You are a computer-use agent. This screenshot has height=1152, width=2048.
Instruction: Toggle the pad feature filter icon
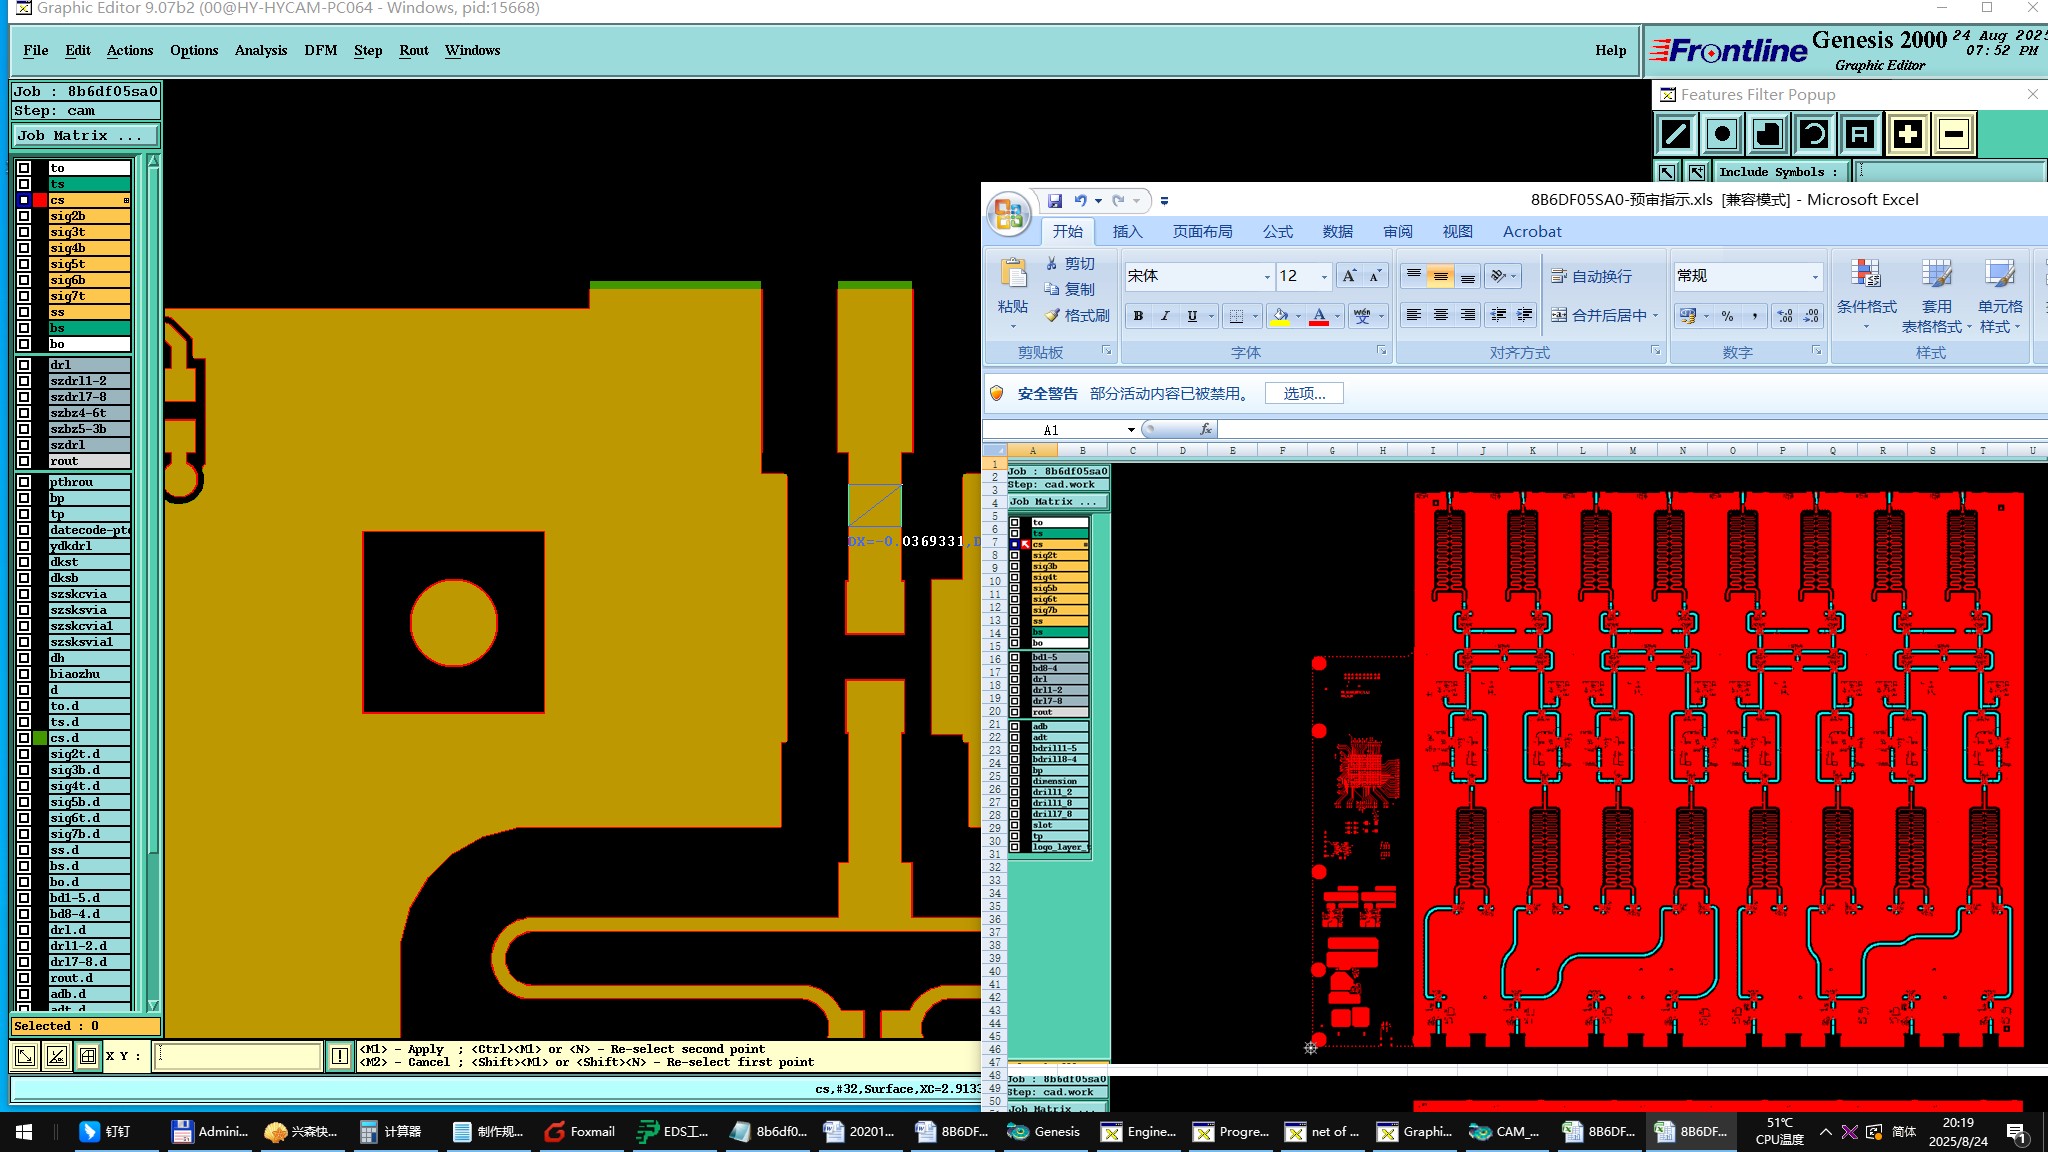(x=1722, y=134)
